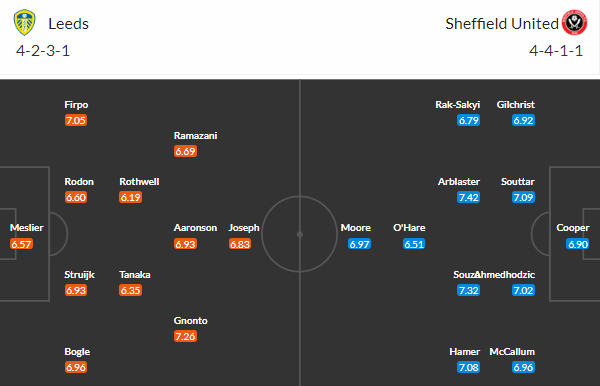600x386 pixels.
Task: Click Hamer's 7.08 rating badge
Action: point(468,367)
